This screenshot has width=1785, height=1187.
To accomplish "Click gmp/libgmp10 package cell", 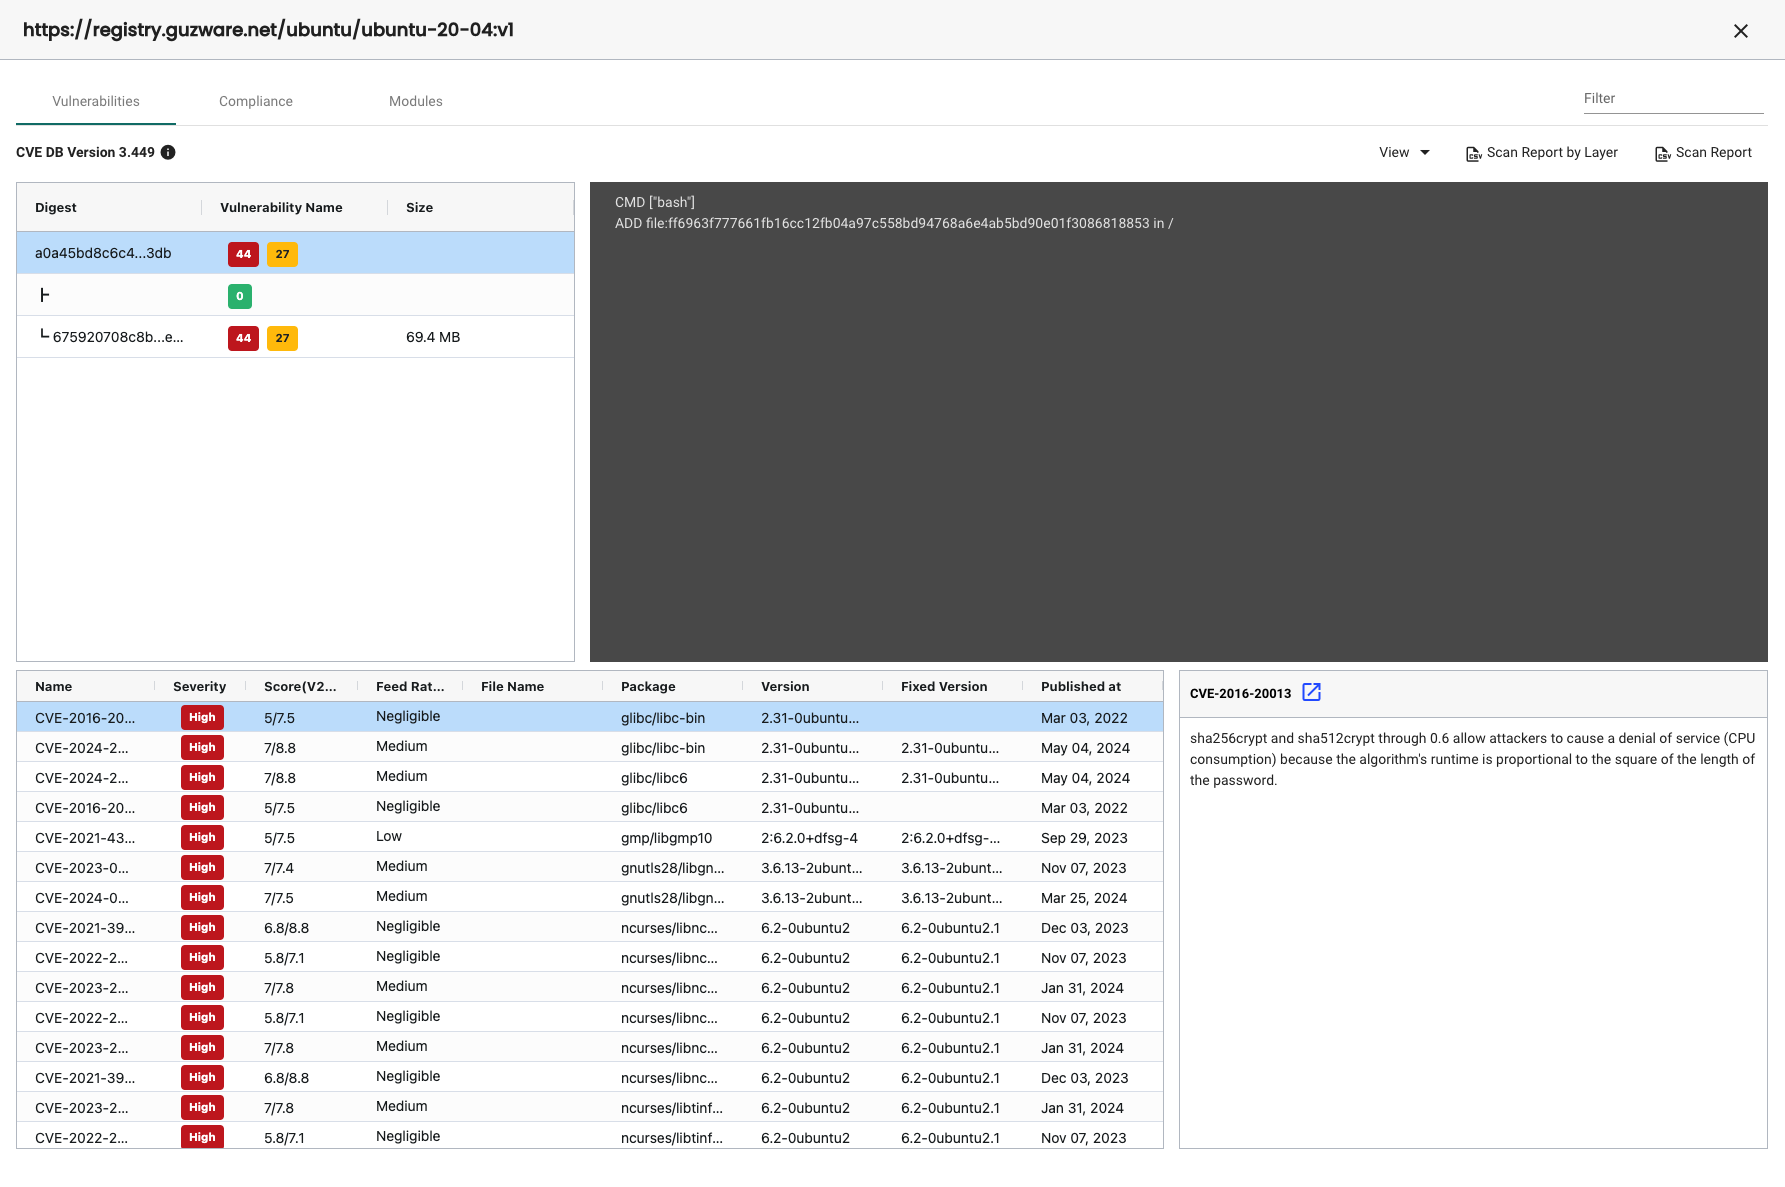I will (666, 838).
